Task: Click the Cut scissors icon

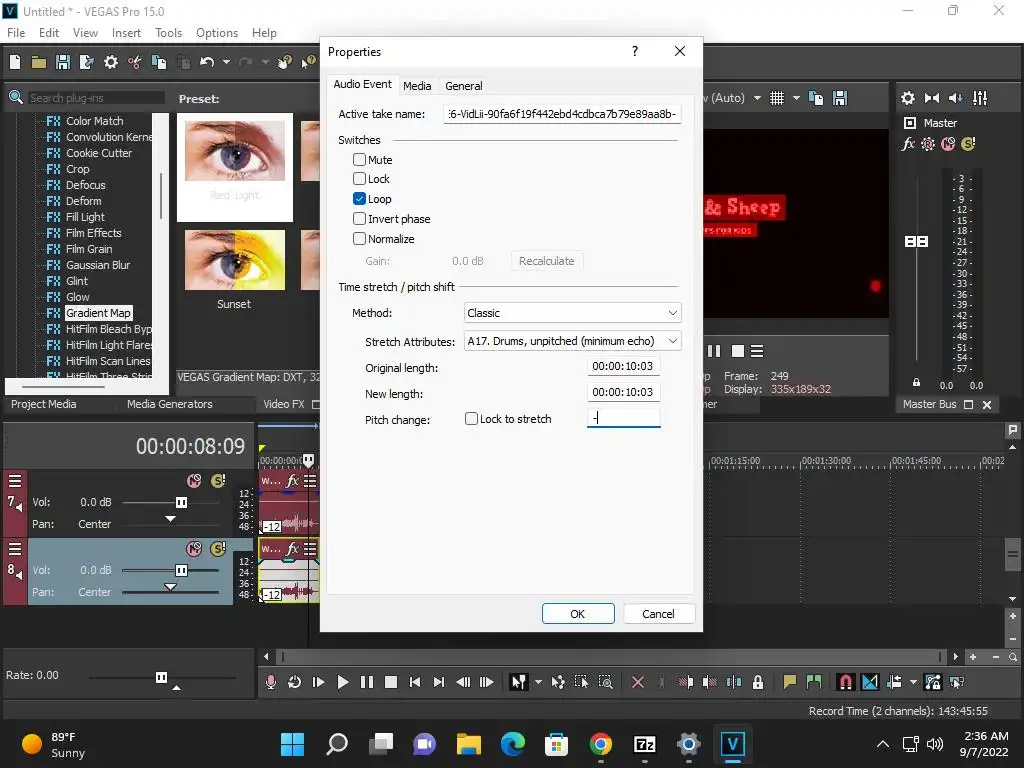Action: [135, 62]
